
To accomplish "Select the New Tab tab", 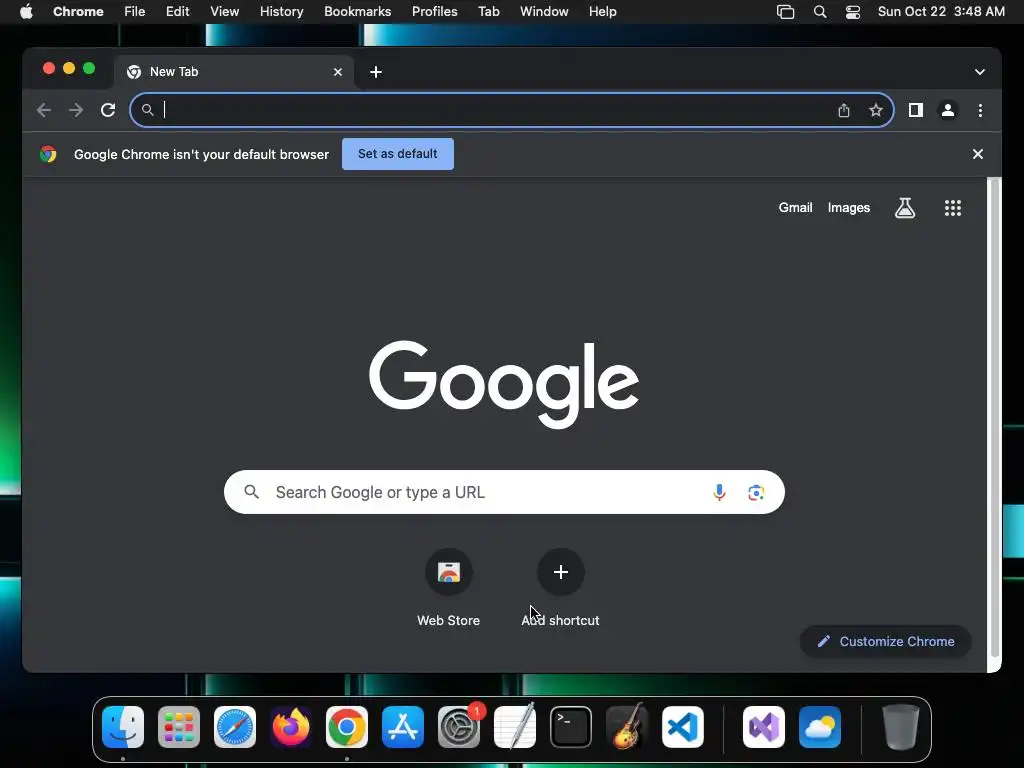I will pyautogui.click(x=234, y=72).
